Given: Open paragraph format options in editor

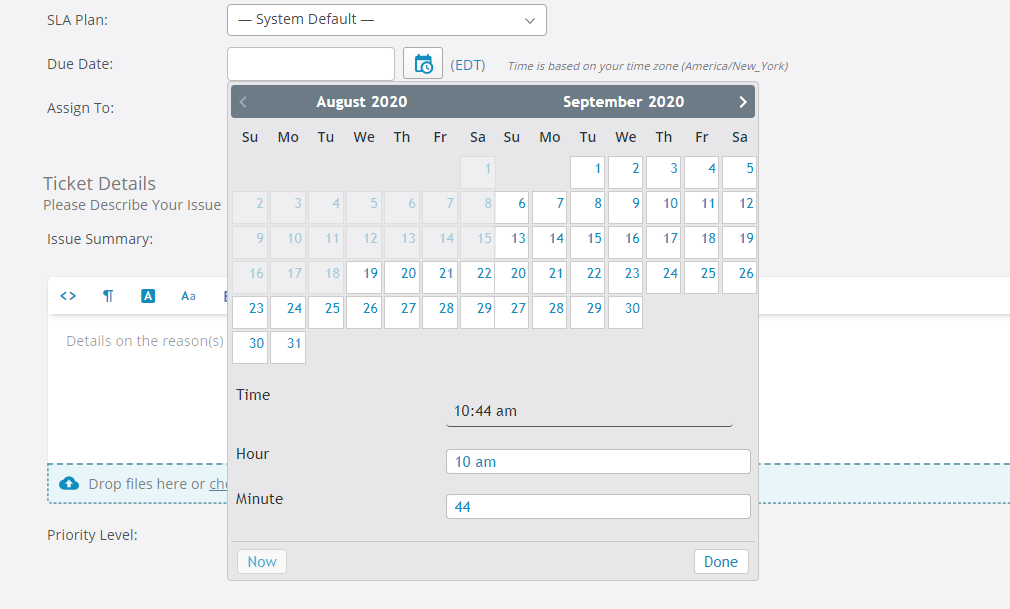Looking at the screenshot, I should [x=108, y=296].
